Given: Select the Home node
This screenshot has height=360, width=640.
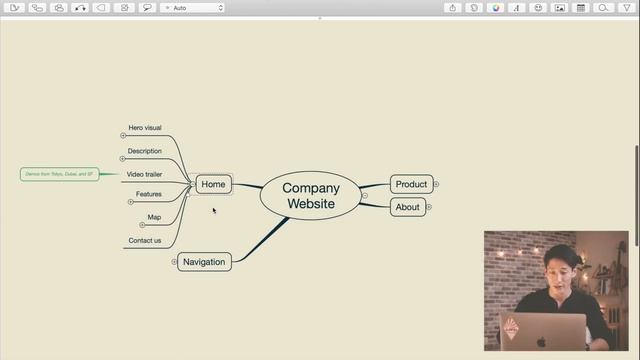Looking at the screenshot, I should point(213,184).
